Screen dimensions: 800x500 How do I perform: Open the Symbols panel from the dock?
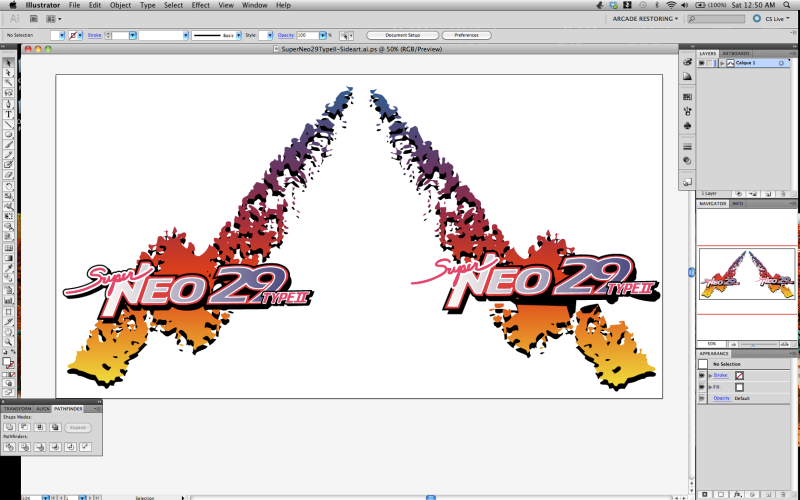[x=687, y=126]
